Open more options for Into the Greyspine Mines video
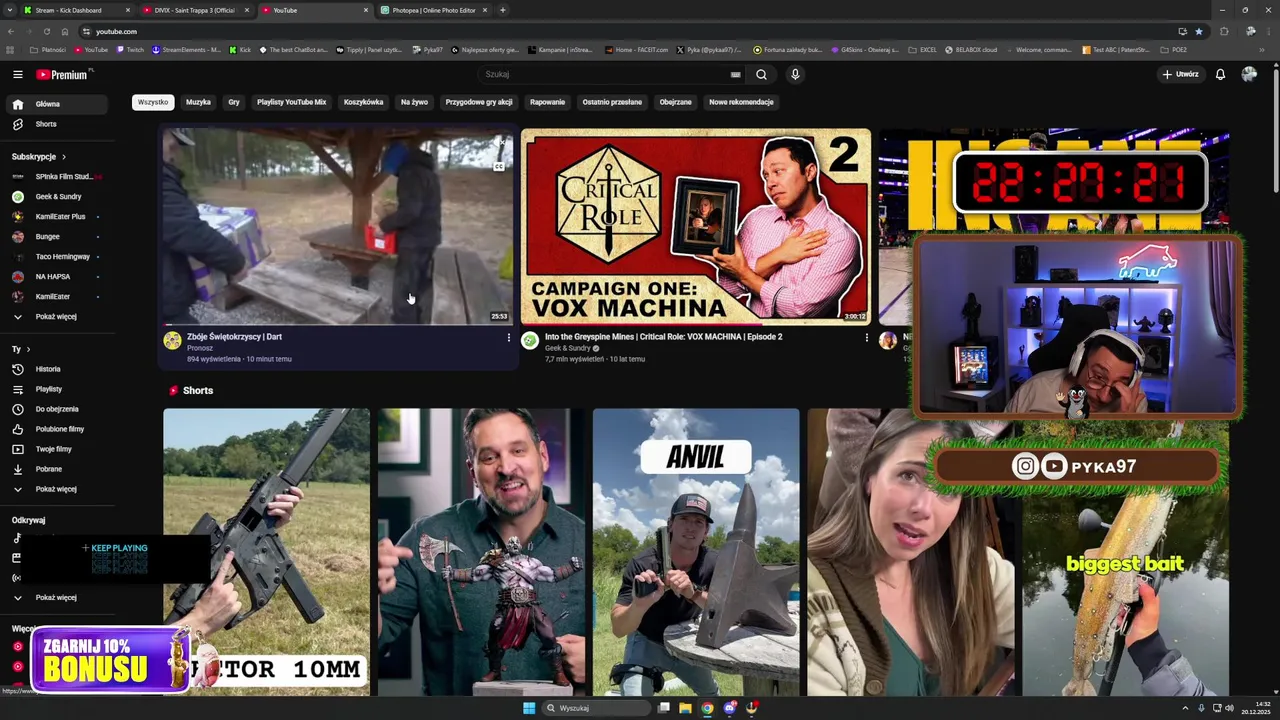The image size is (1280, 720). coord(866,338)
